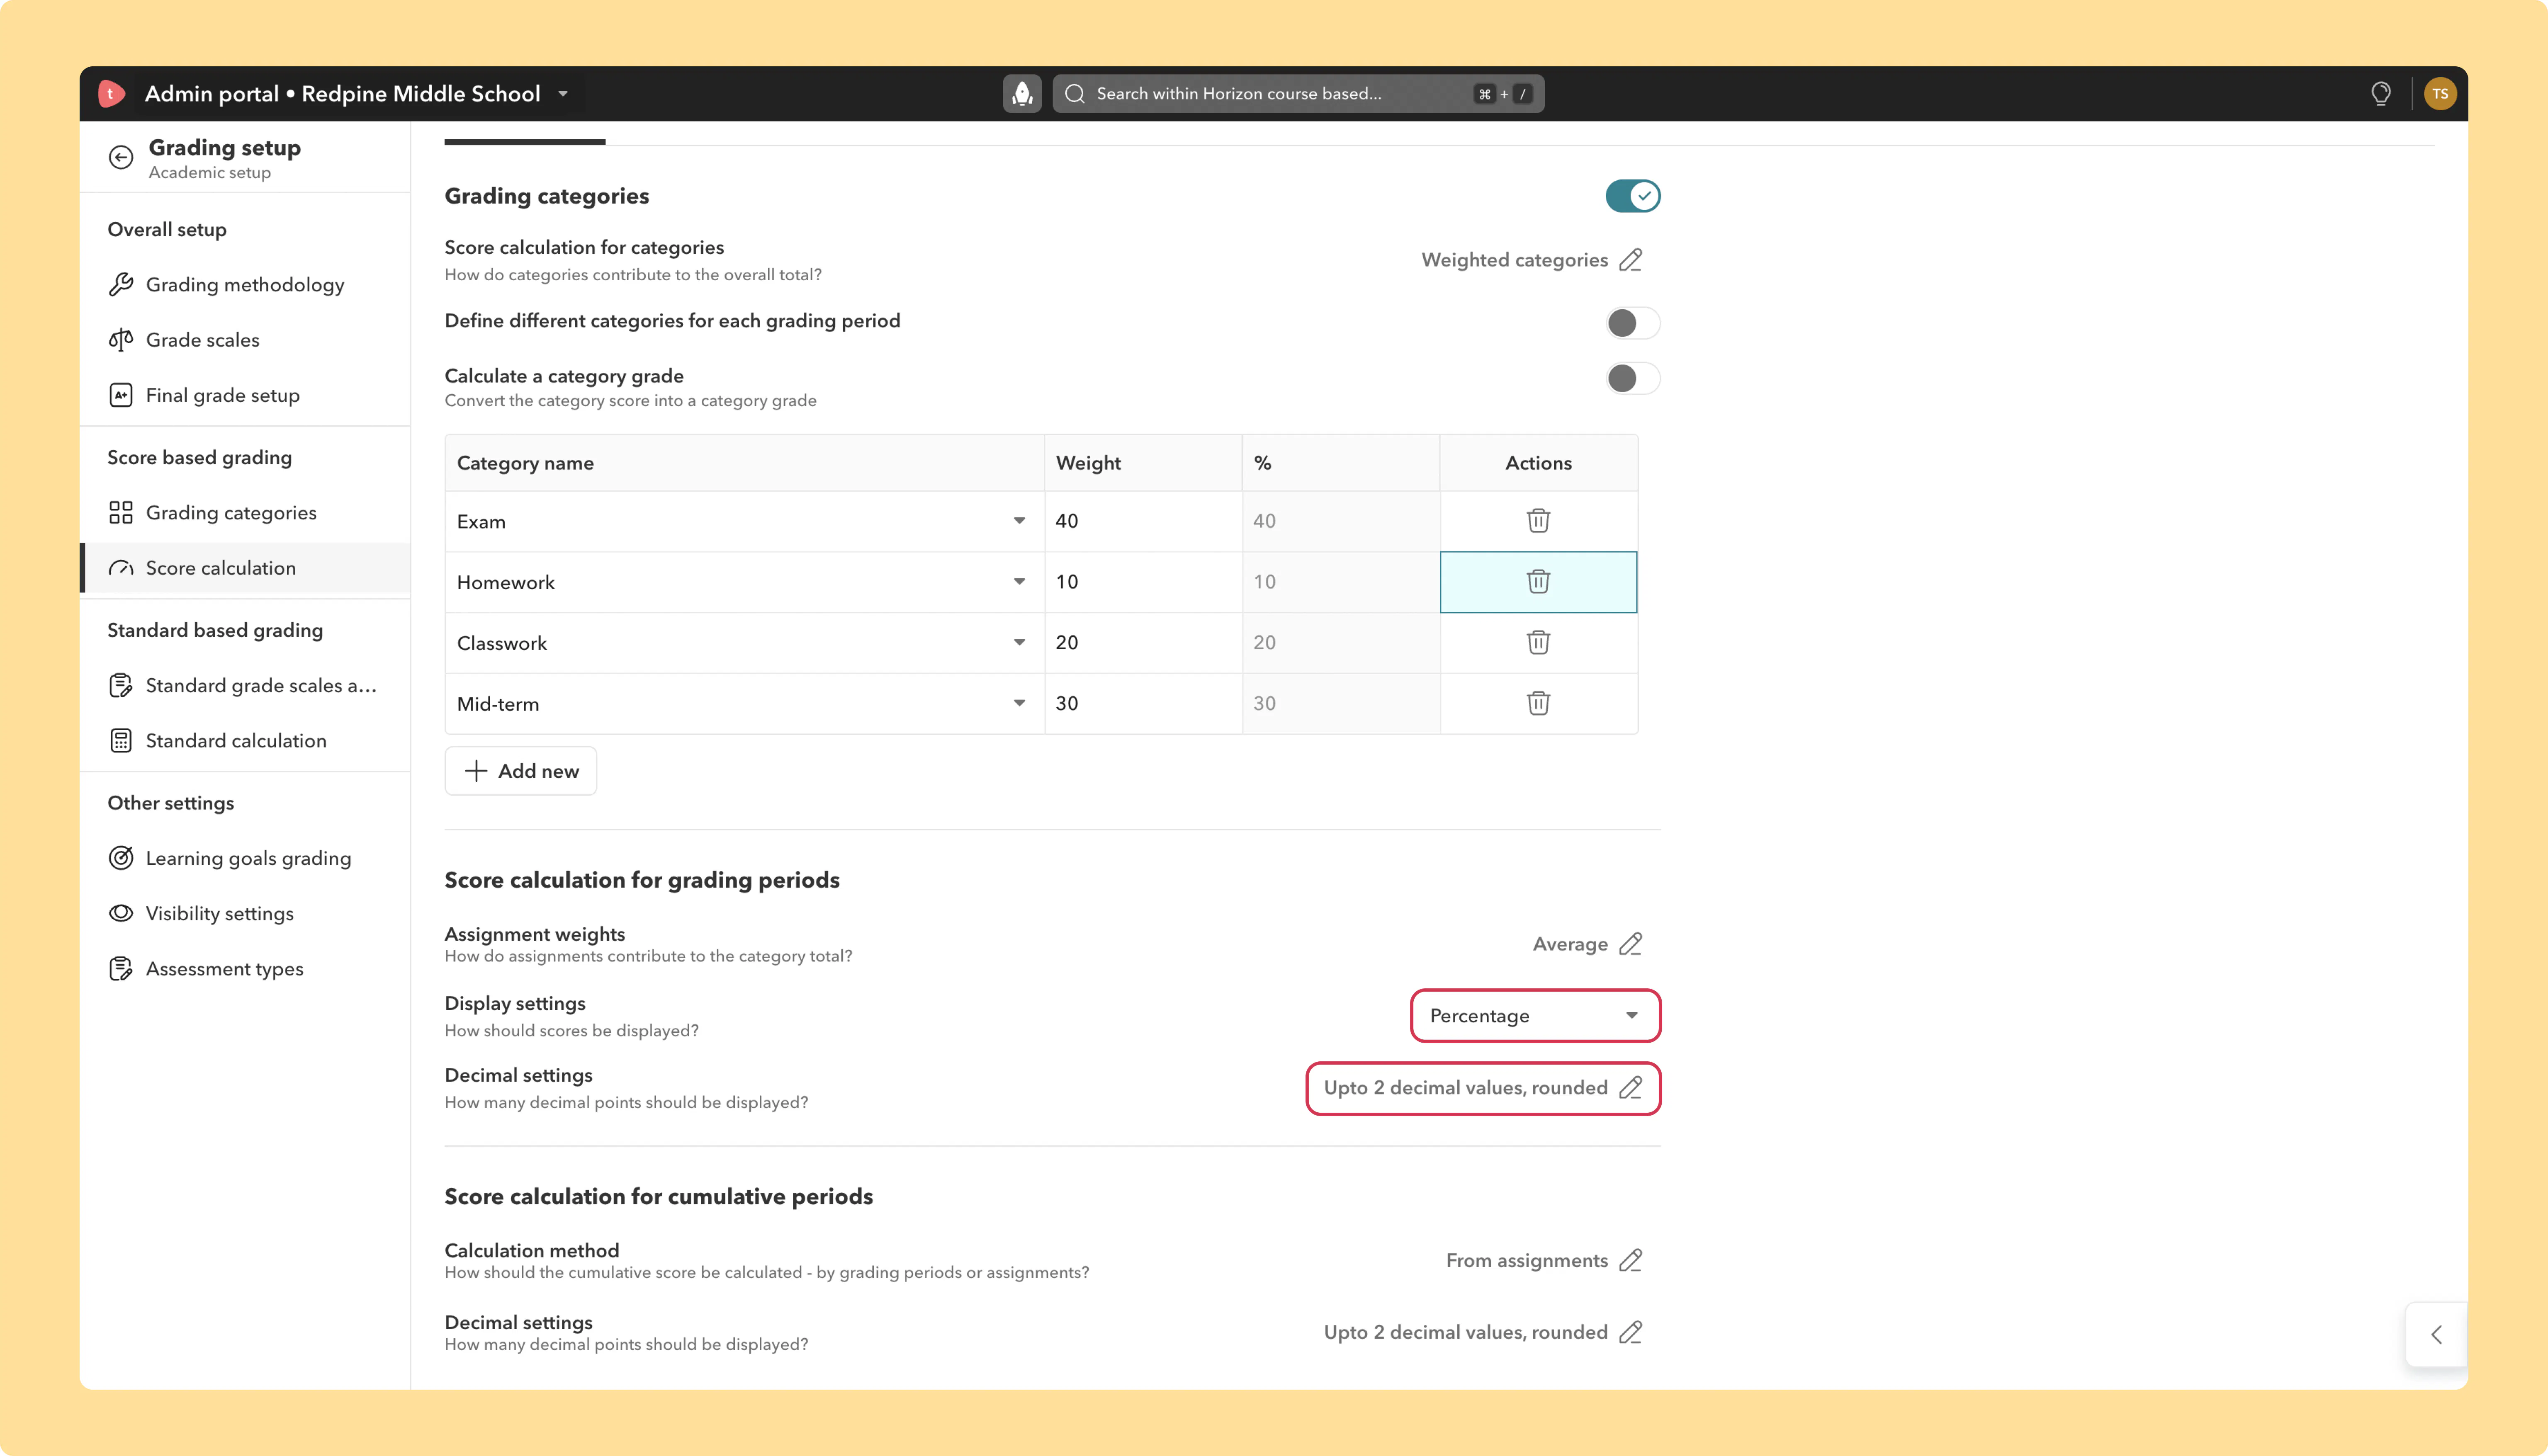
Task: Open the Mid-term category name dropdown
Action: (1019, 704)
